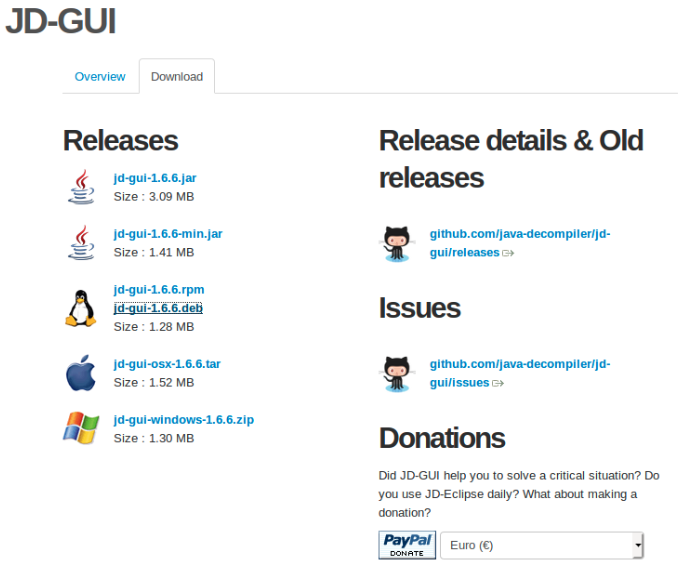Screen dimensions: 681x569
Task: Click the Java icon beside jd-gui-1.6.6.jar
Action: [81, 187]
